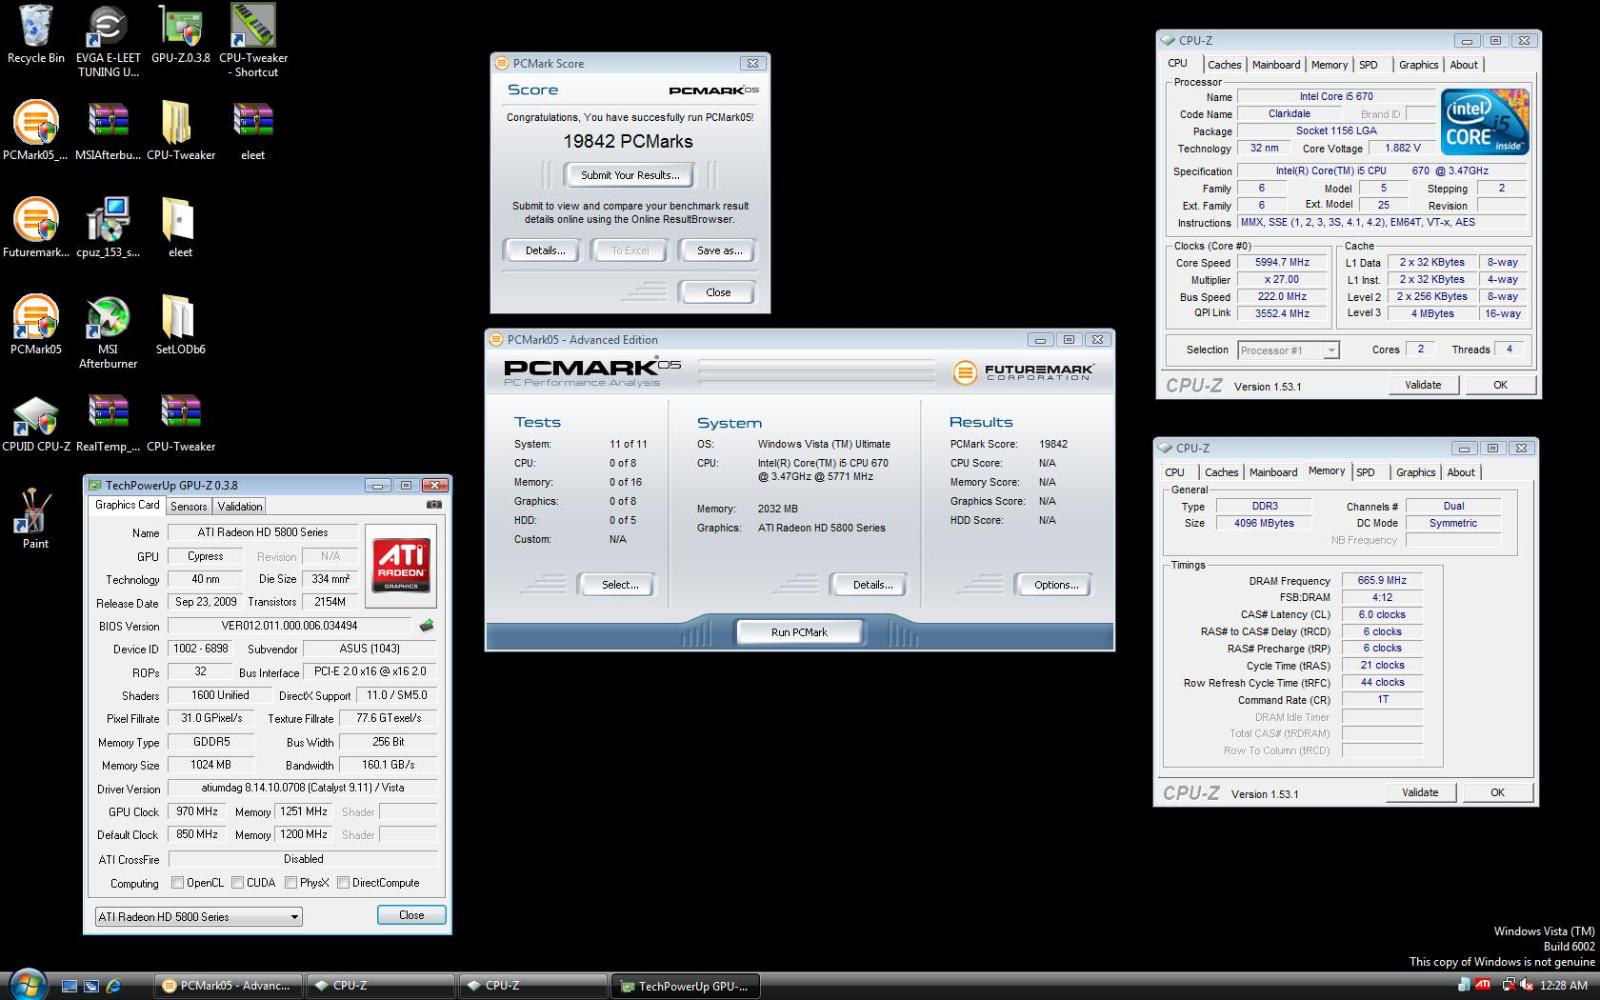Enable the CUDA checkbox in GPU-Z
This screenshot has height=1000, width=1600.
point(238,883)
